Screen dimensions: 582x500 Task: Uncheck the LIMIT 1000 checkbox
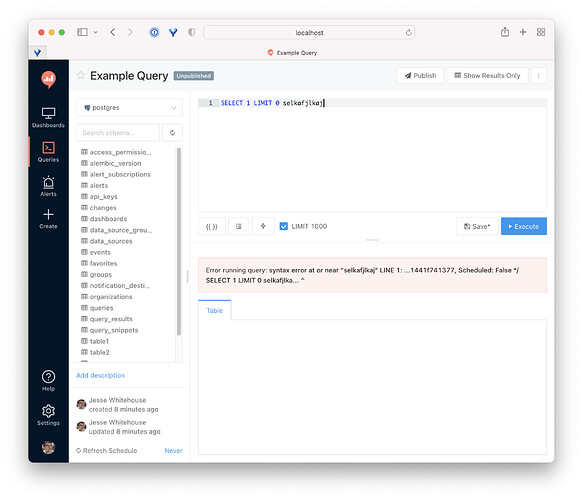[x=284, y=226]
